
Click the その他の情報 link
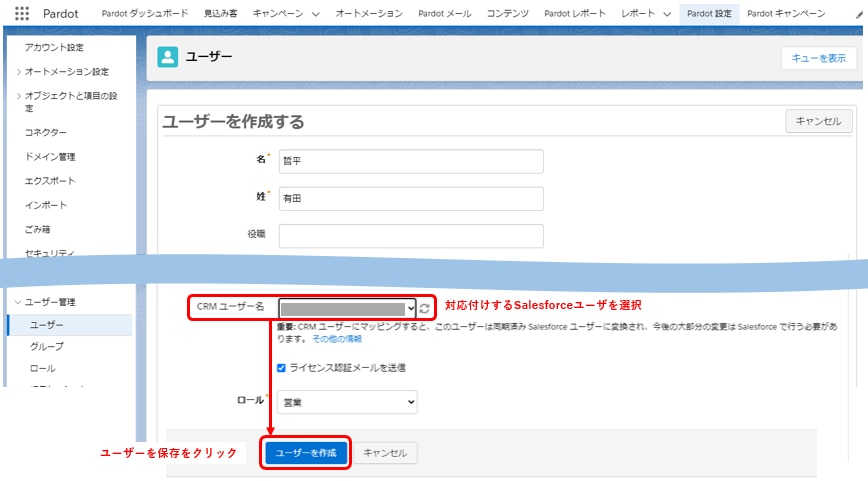pos(337,339)
